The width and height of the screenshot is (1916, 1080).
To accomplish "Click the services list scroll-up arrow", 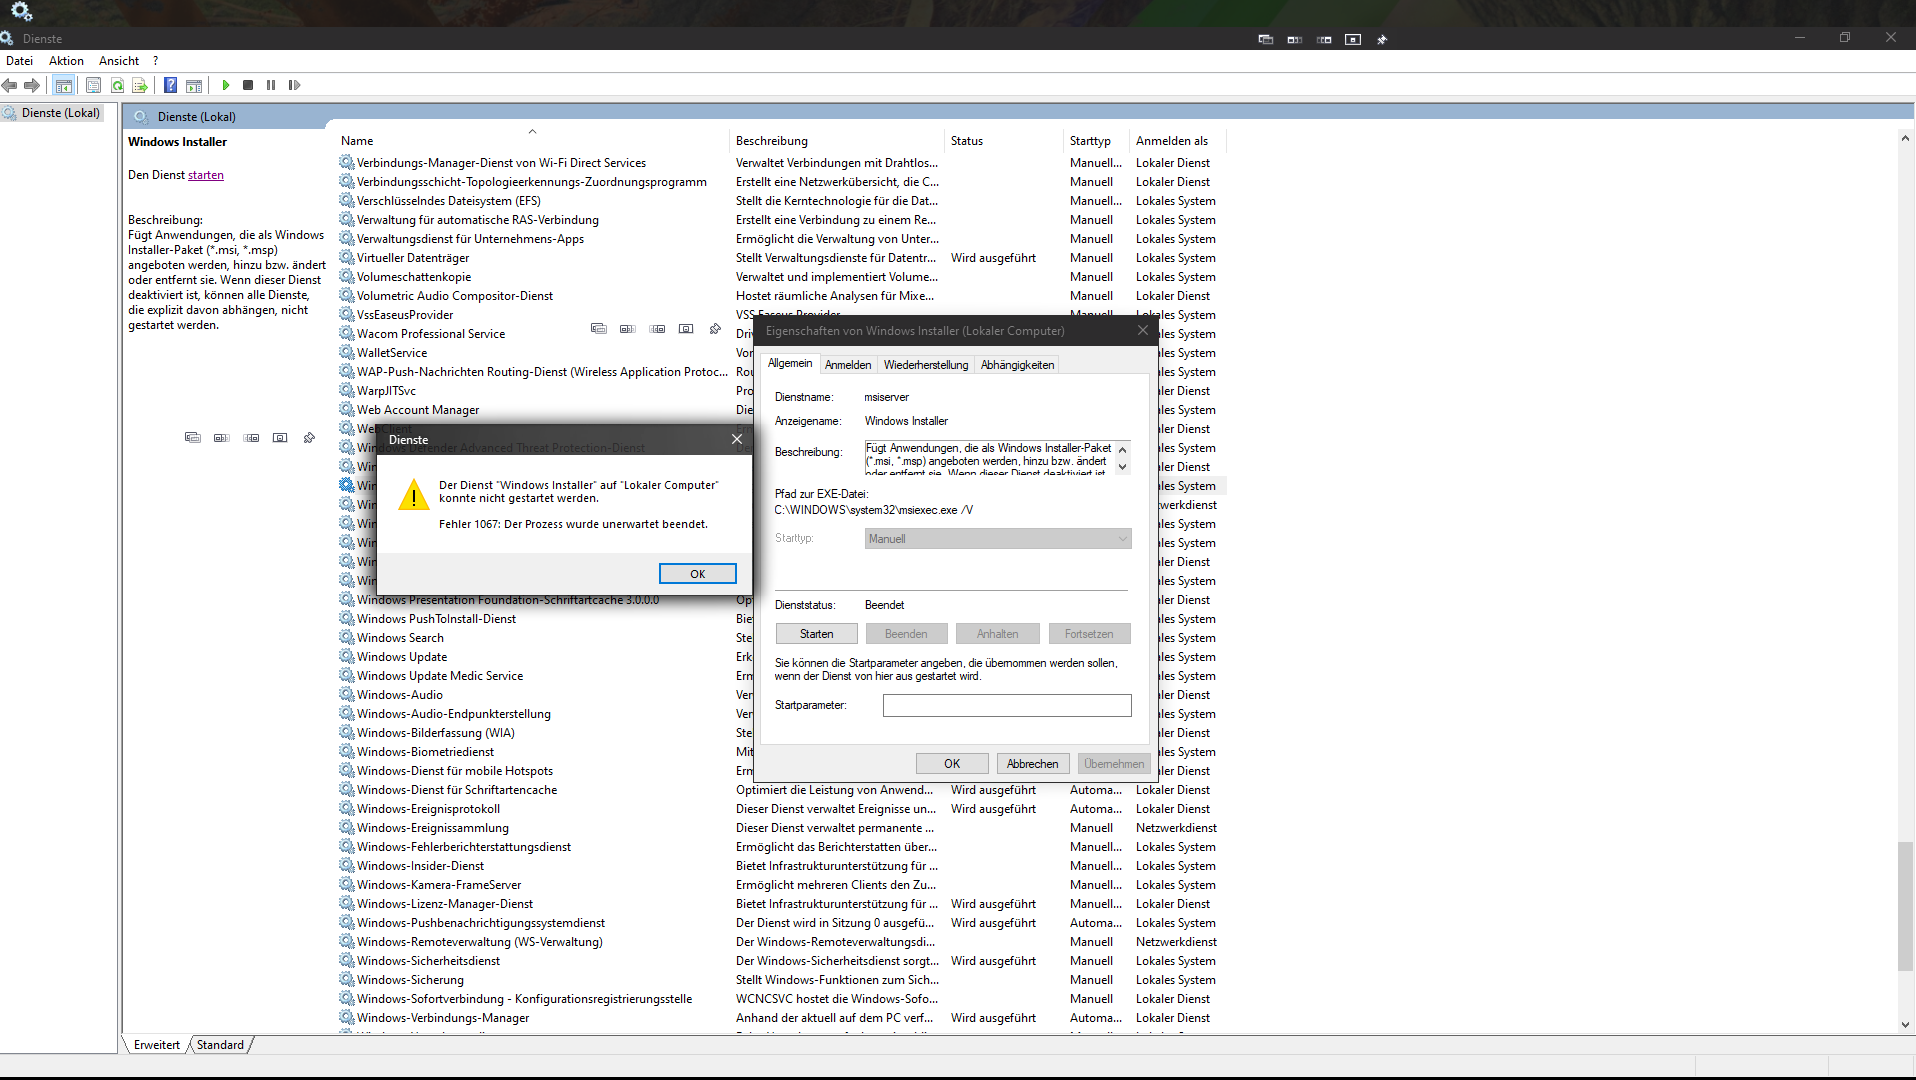I will pyautogui.click(x=1905, y=139).
